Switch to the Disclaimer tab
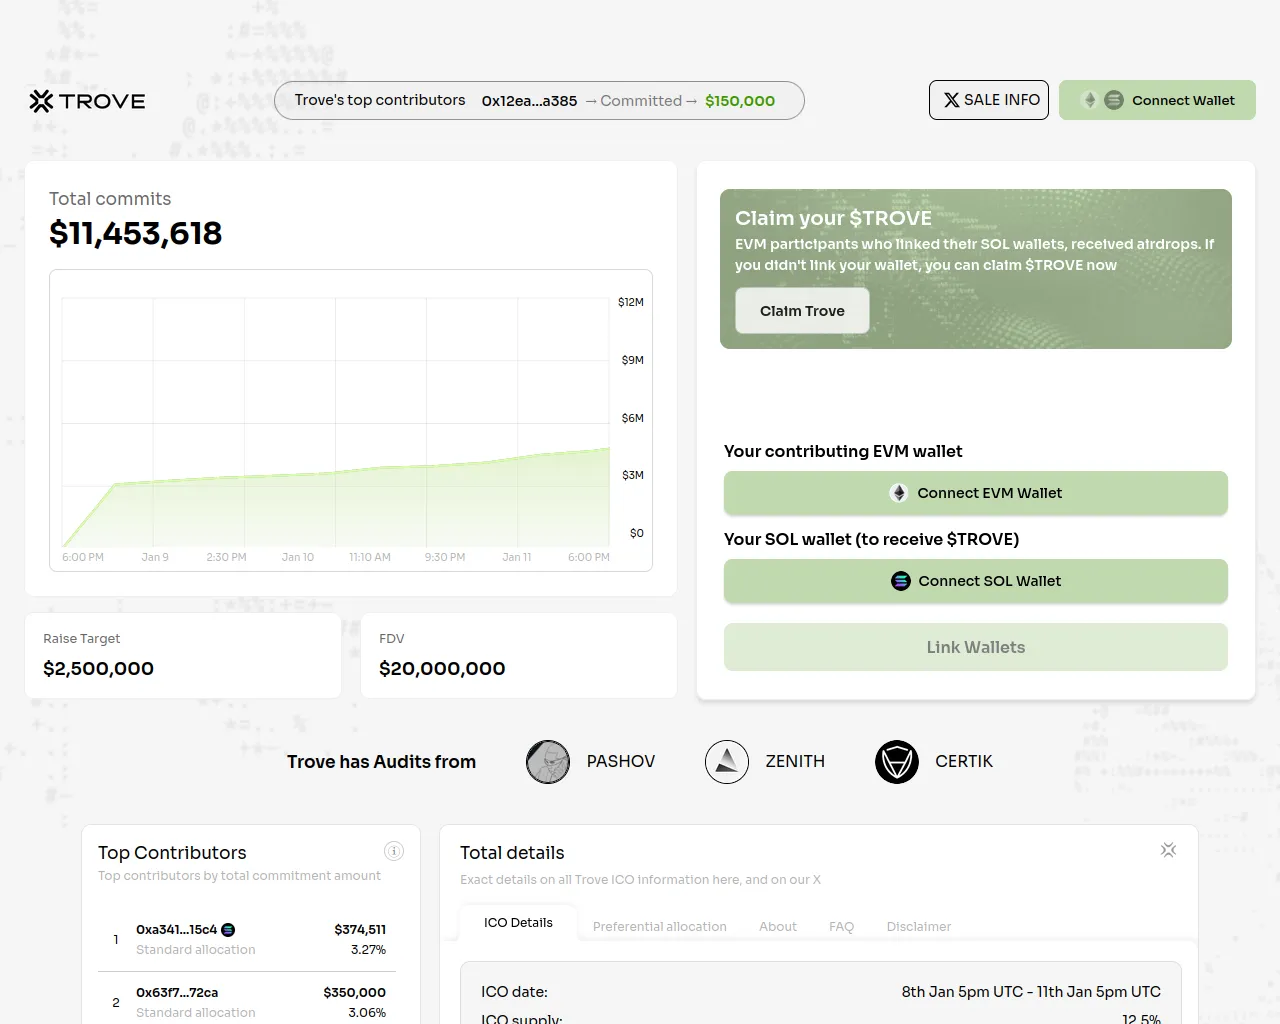 tap(918, 926)
